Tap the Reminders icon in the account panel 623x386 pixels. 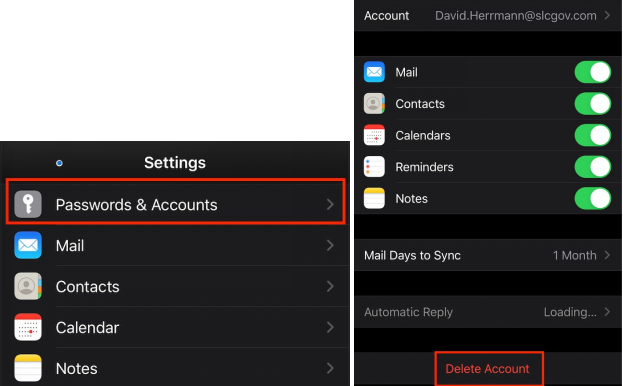[x=374, y=166]
